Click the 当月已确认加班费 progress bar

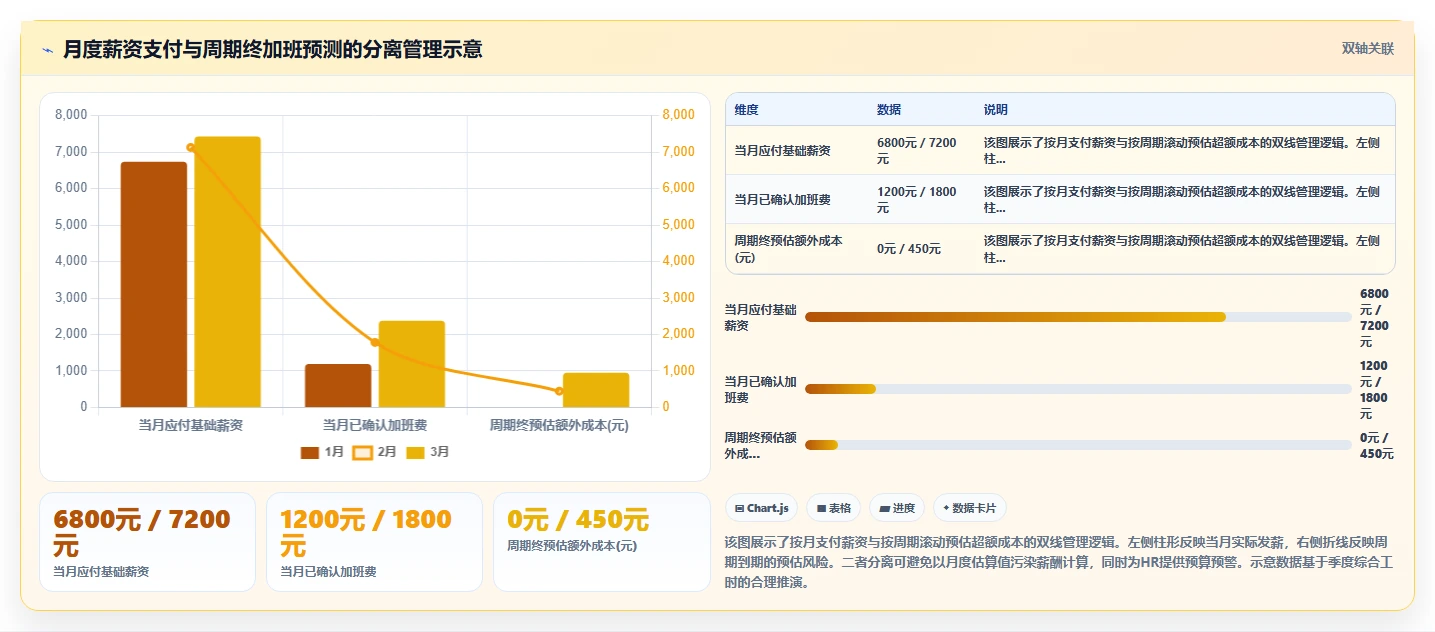click(1078, 389)
